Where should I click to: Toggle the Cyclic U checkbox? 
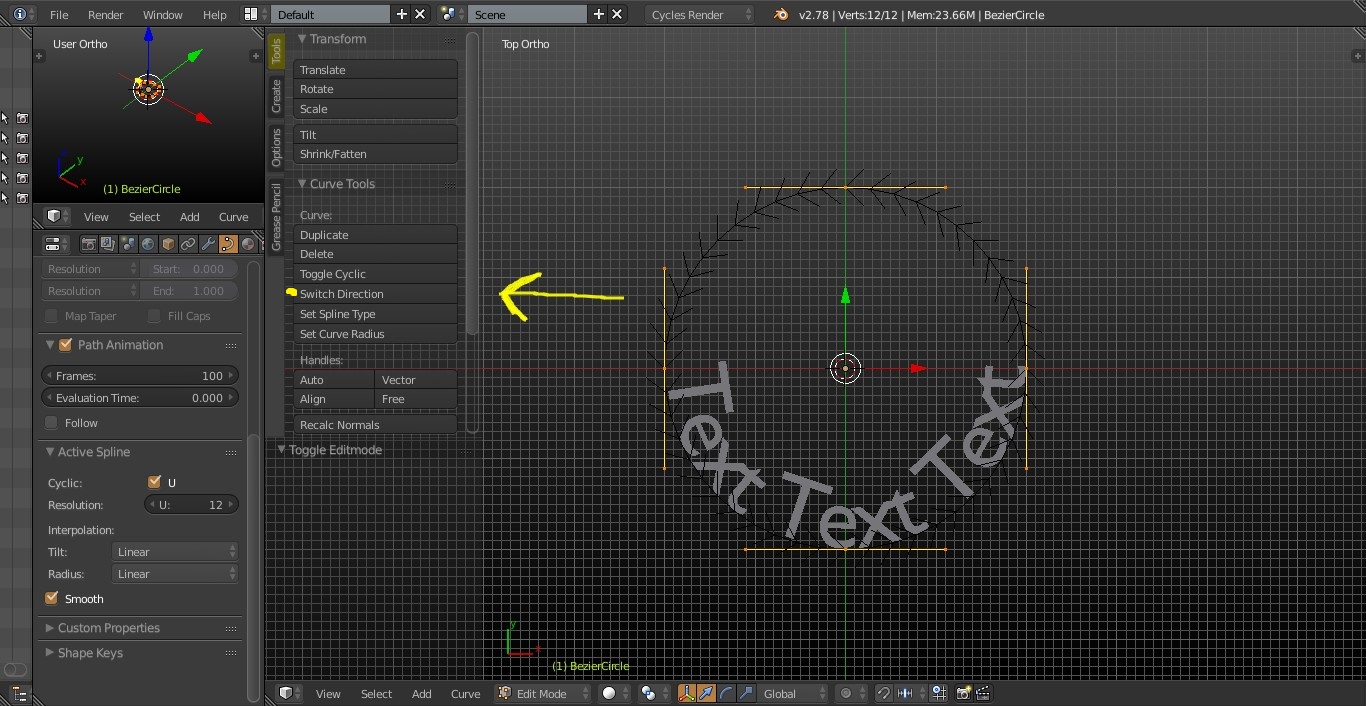pos(154,482)
